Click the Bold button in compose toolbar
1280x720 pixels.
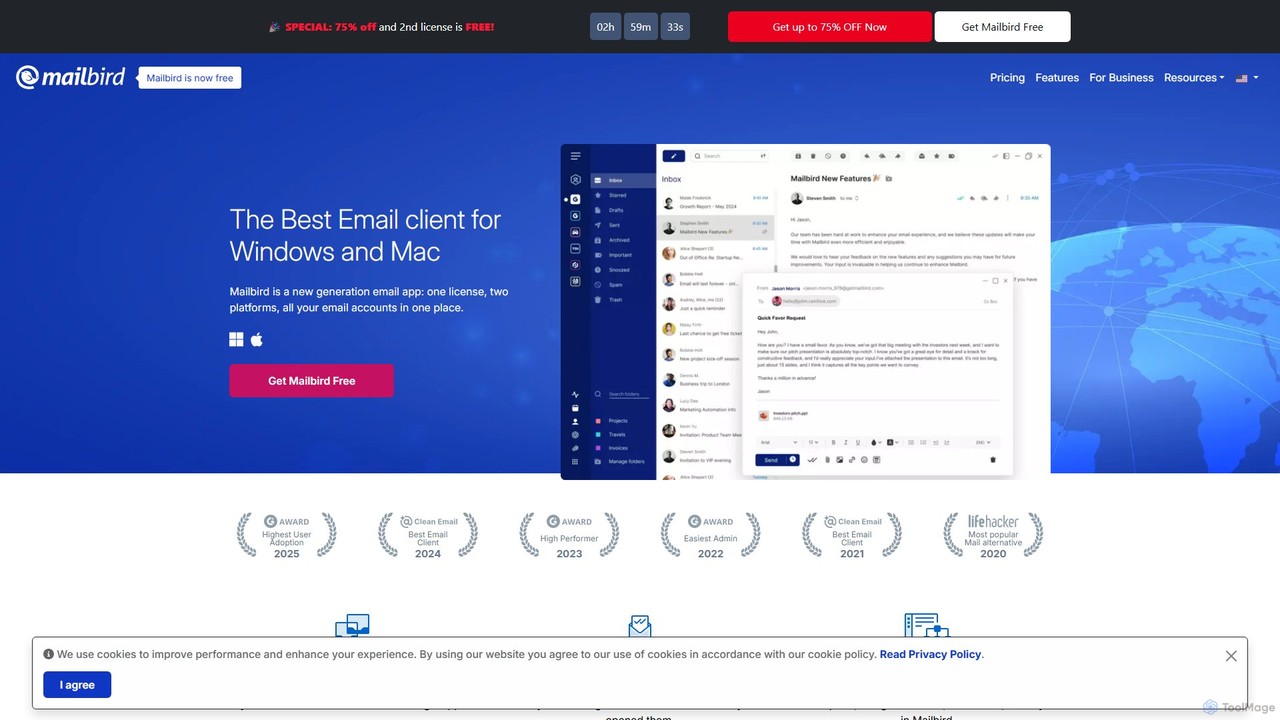(x=833, y=442)
